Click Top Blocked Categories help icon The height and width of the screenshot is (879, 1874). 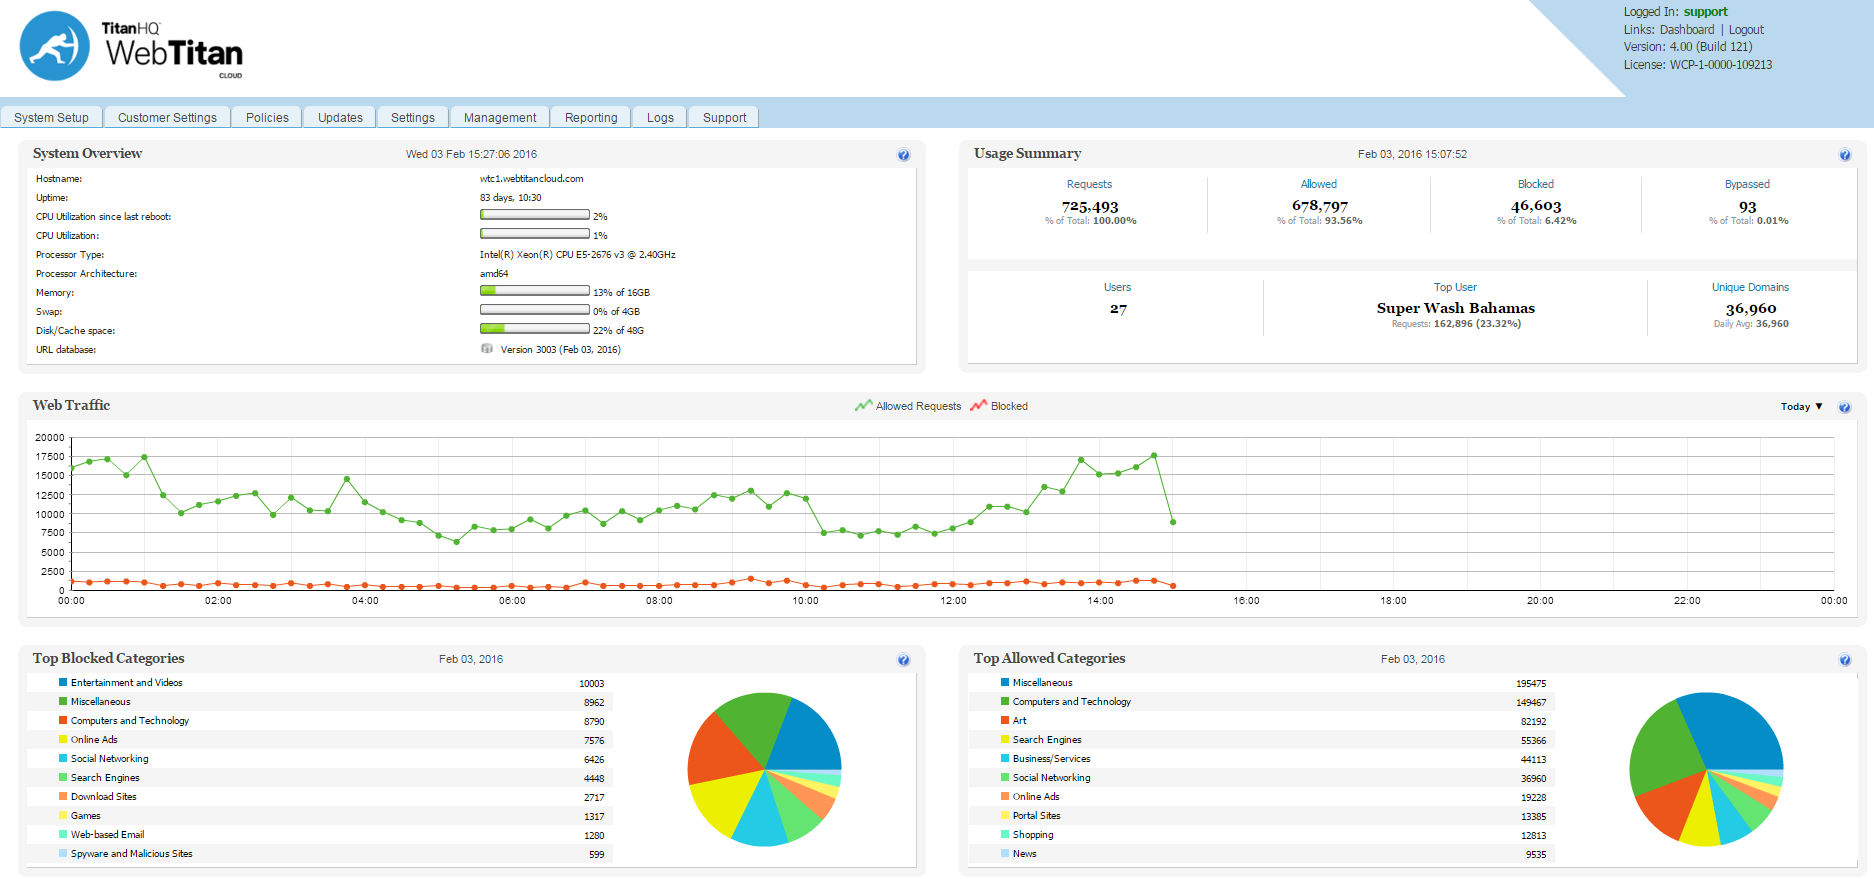pos(903,660)
